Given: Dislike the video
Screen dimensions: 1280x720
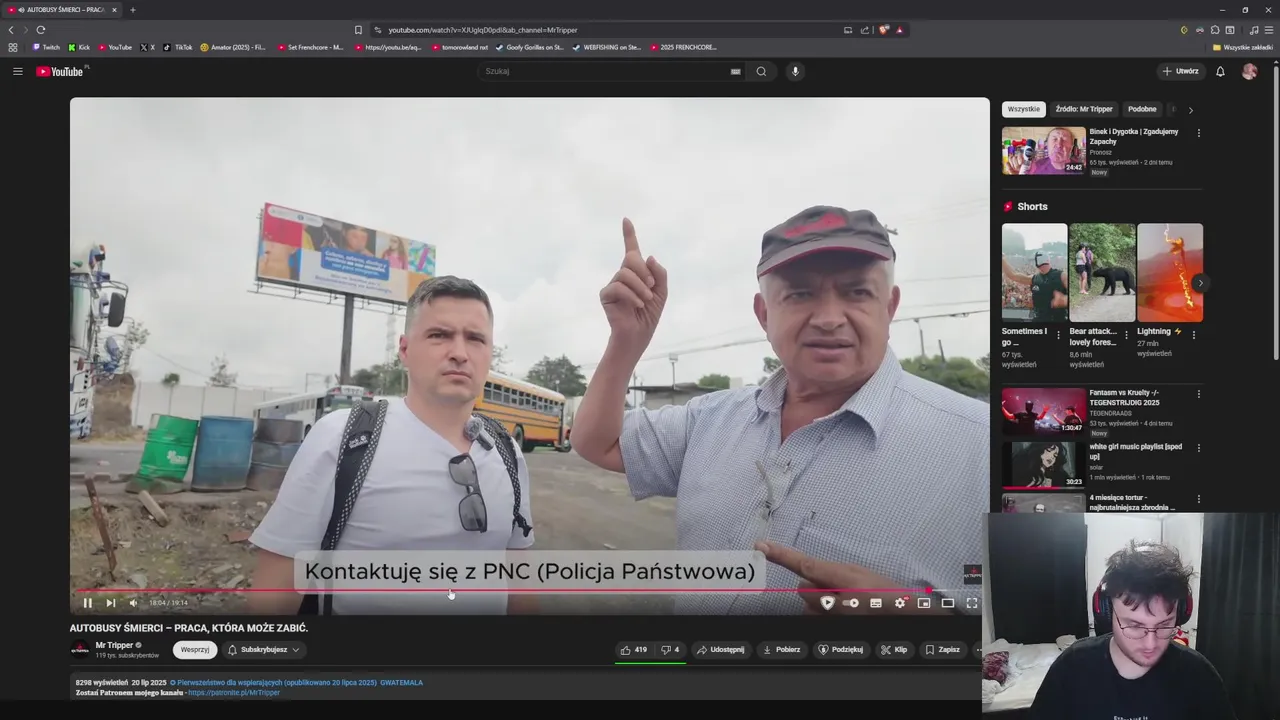Looking at the screenshot, I should pyautogui.click(x=670, y=650).
